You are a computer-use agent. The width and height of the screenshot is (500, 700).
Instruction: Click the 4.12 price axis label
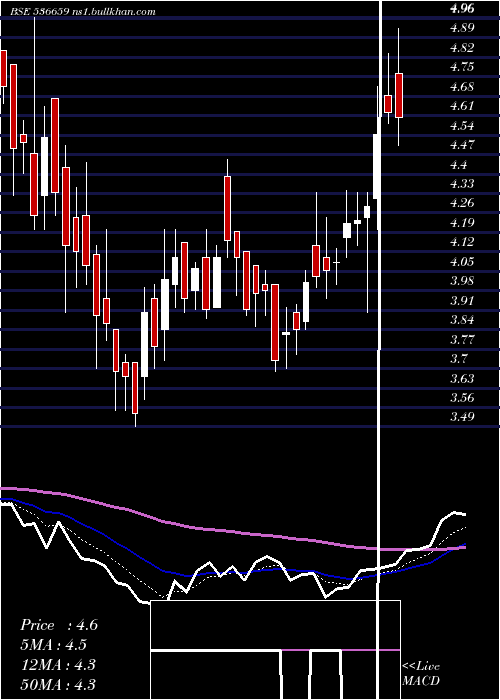point(462,242)
